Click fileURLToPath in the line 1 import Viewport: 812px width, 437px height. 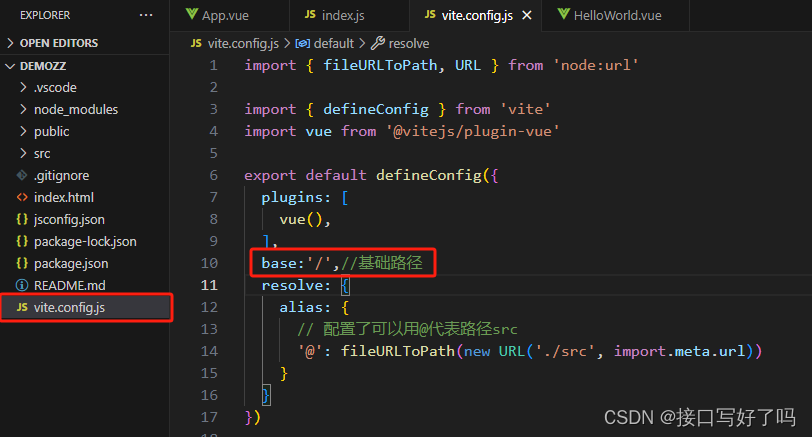tap(380, 65)
